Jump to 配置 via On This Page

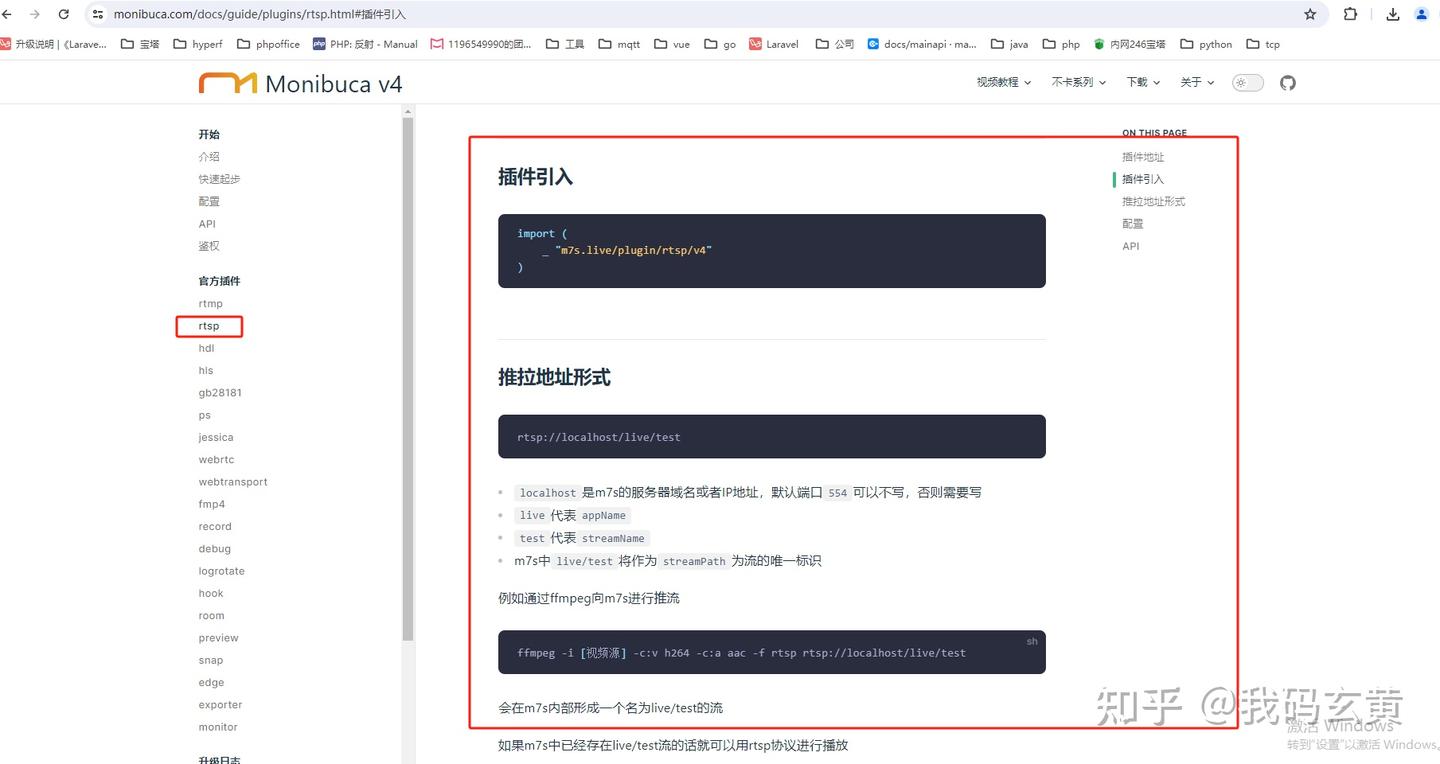[1132, 223]
